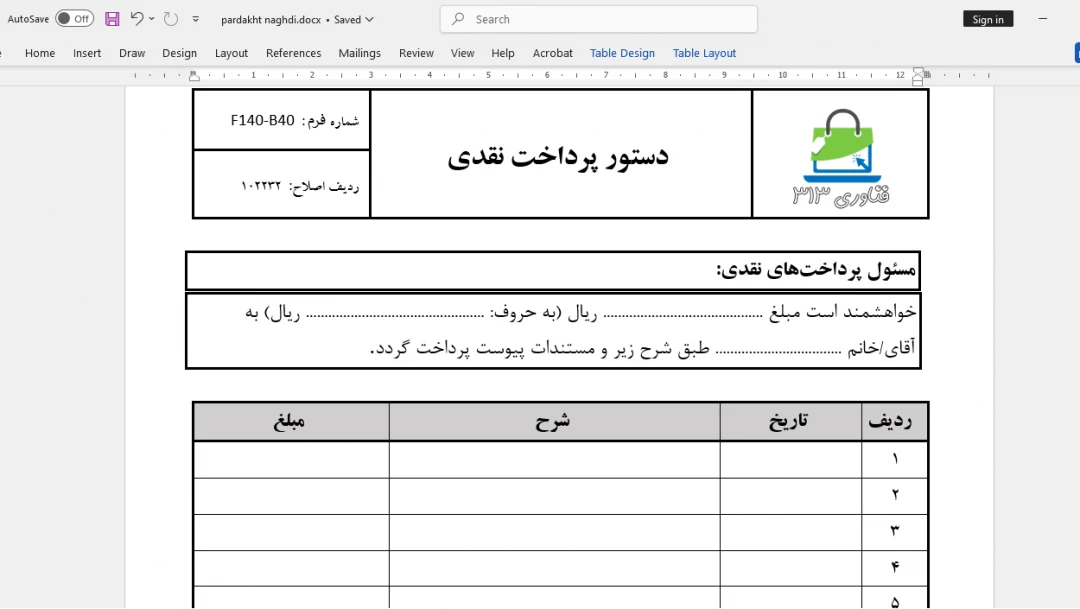Open the Insert ribbon tab
This screenshot has width=1080, height=609.
point(87,53)
